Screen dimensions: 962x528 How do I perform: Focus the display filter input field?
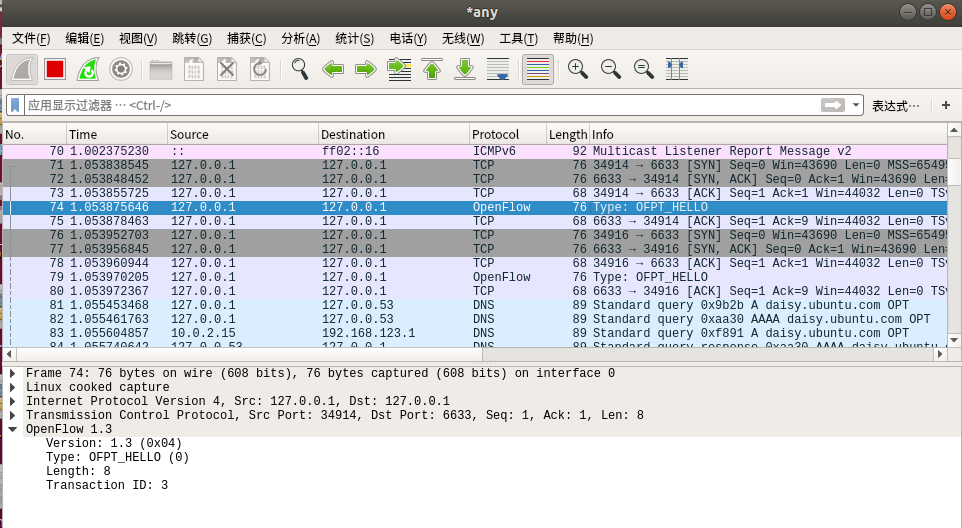pos(423,105)
